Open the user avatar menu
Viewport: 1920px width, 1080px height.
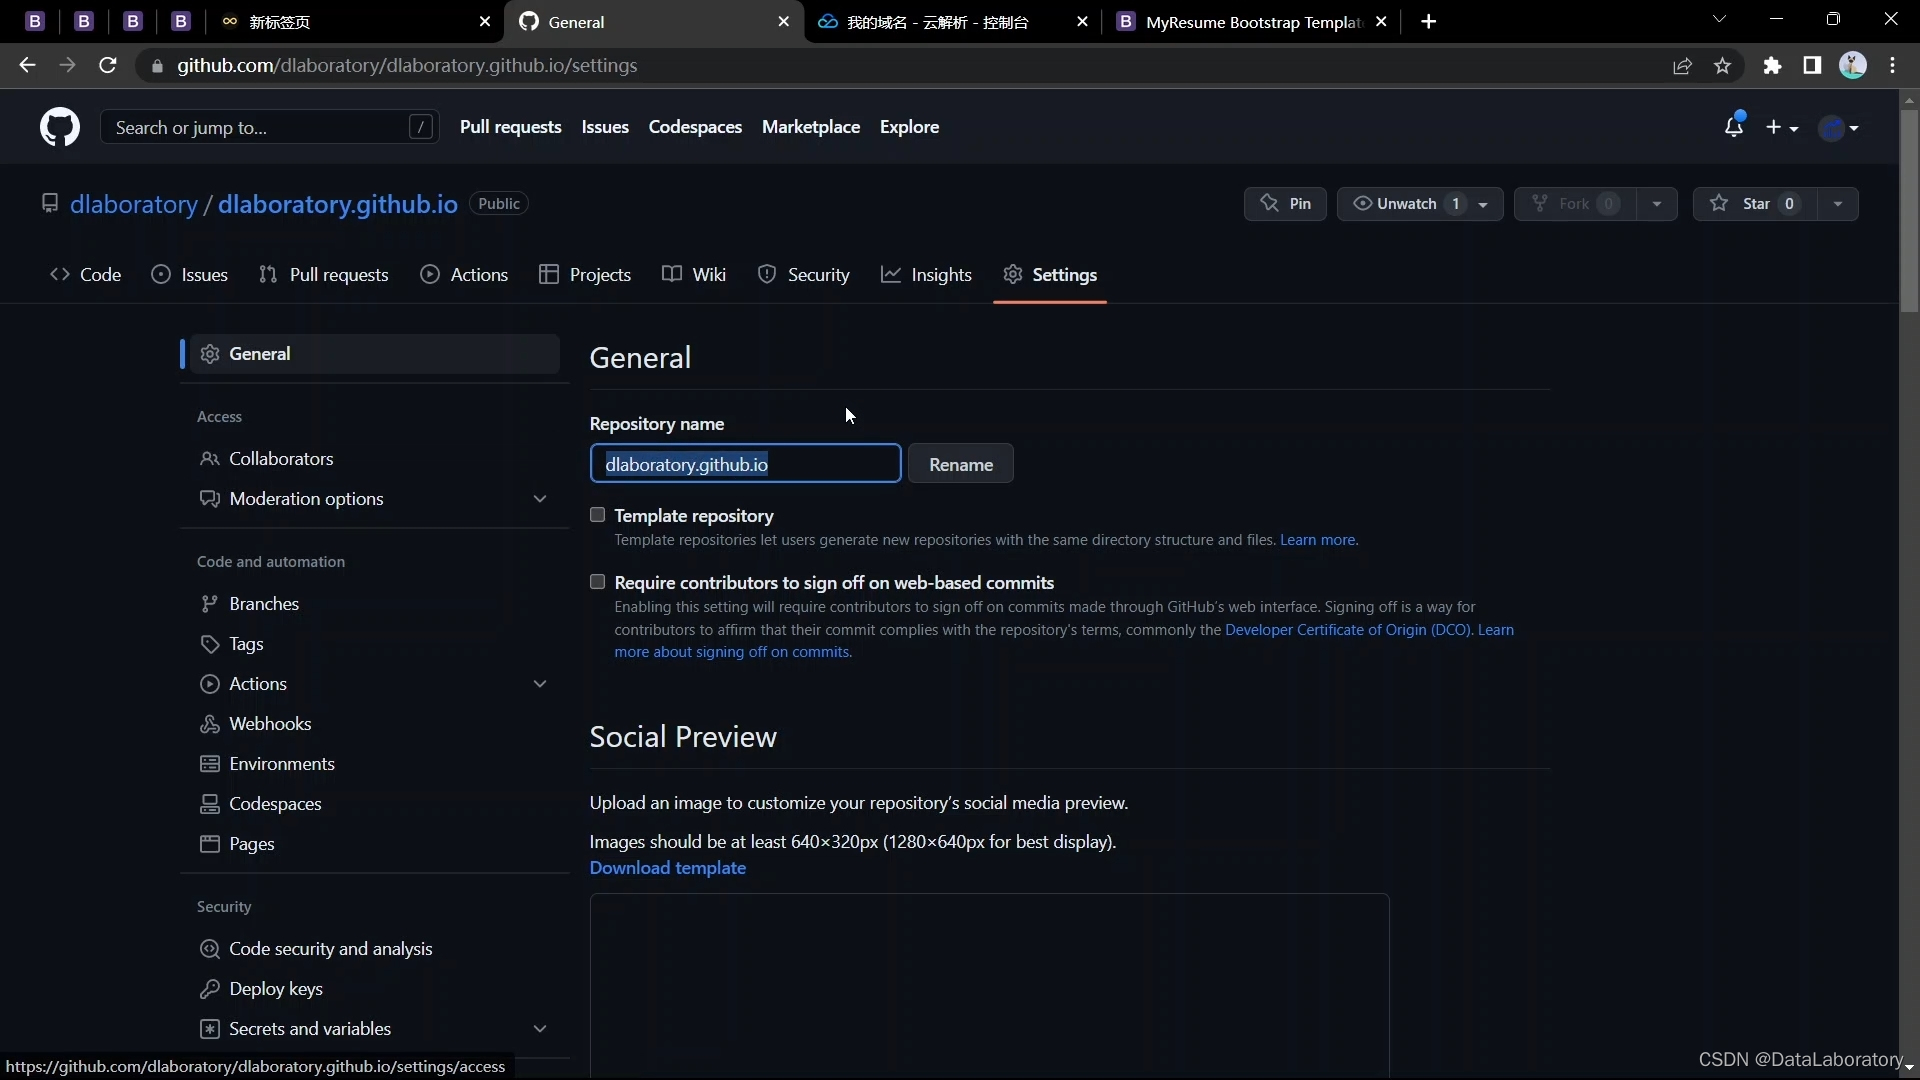(x=1839, y=127)
